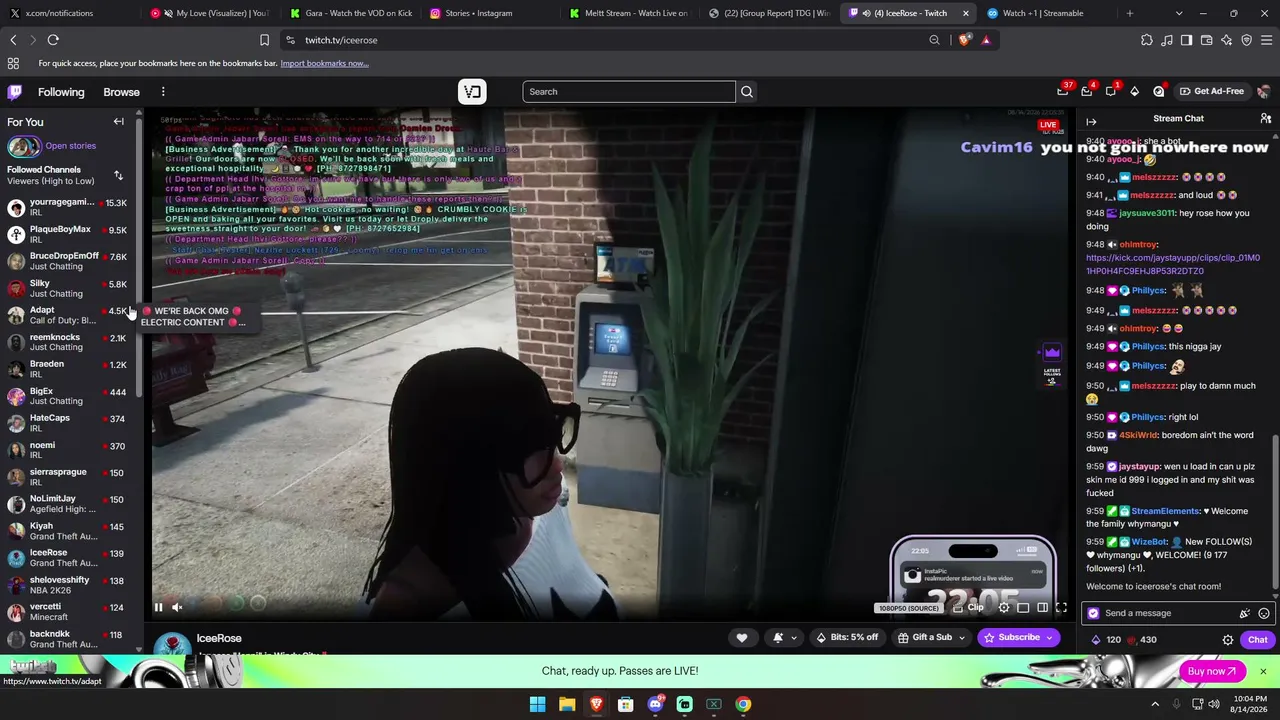The height and width of the screenshot is (720, 1280).
Task: Open the Bits diamond icon in top nav
Action: [x=1135, y=92]
